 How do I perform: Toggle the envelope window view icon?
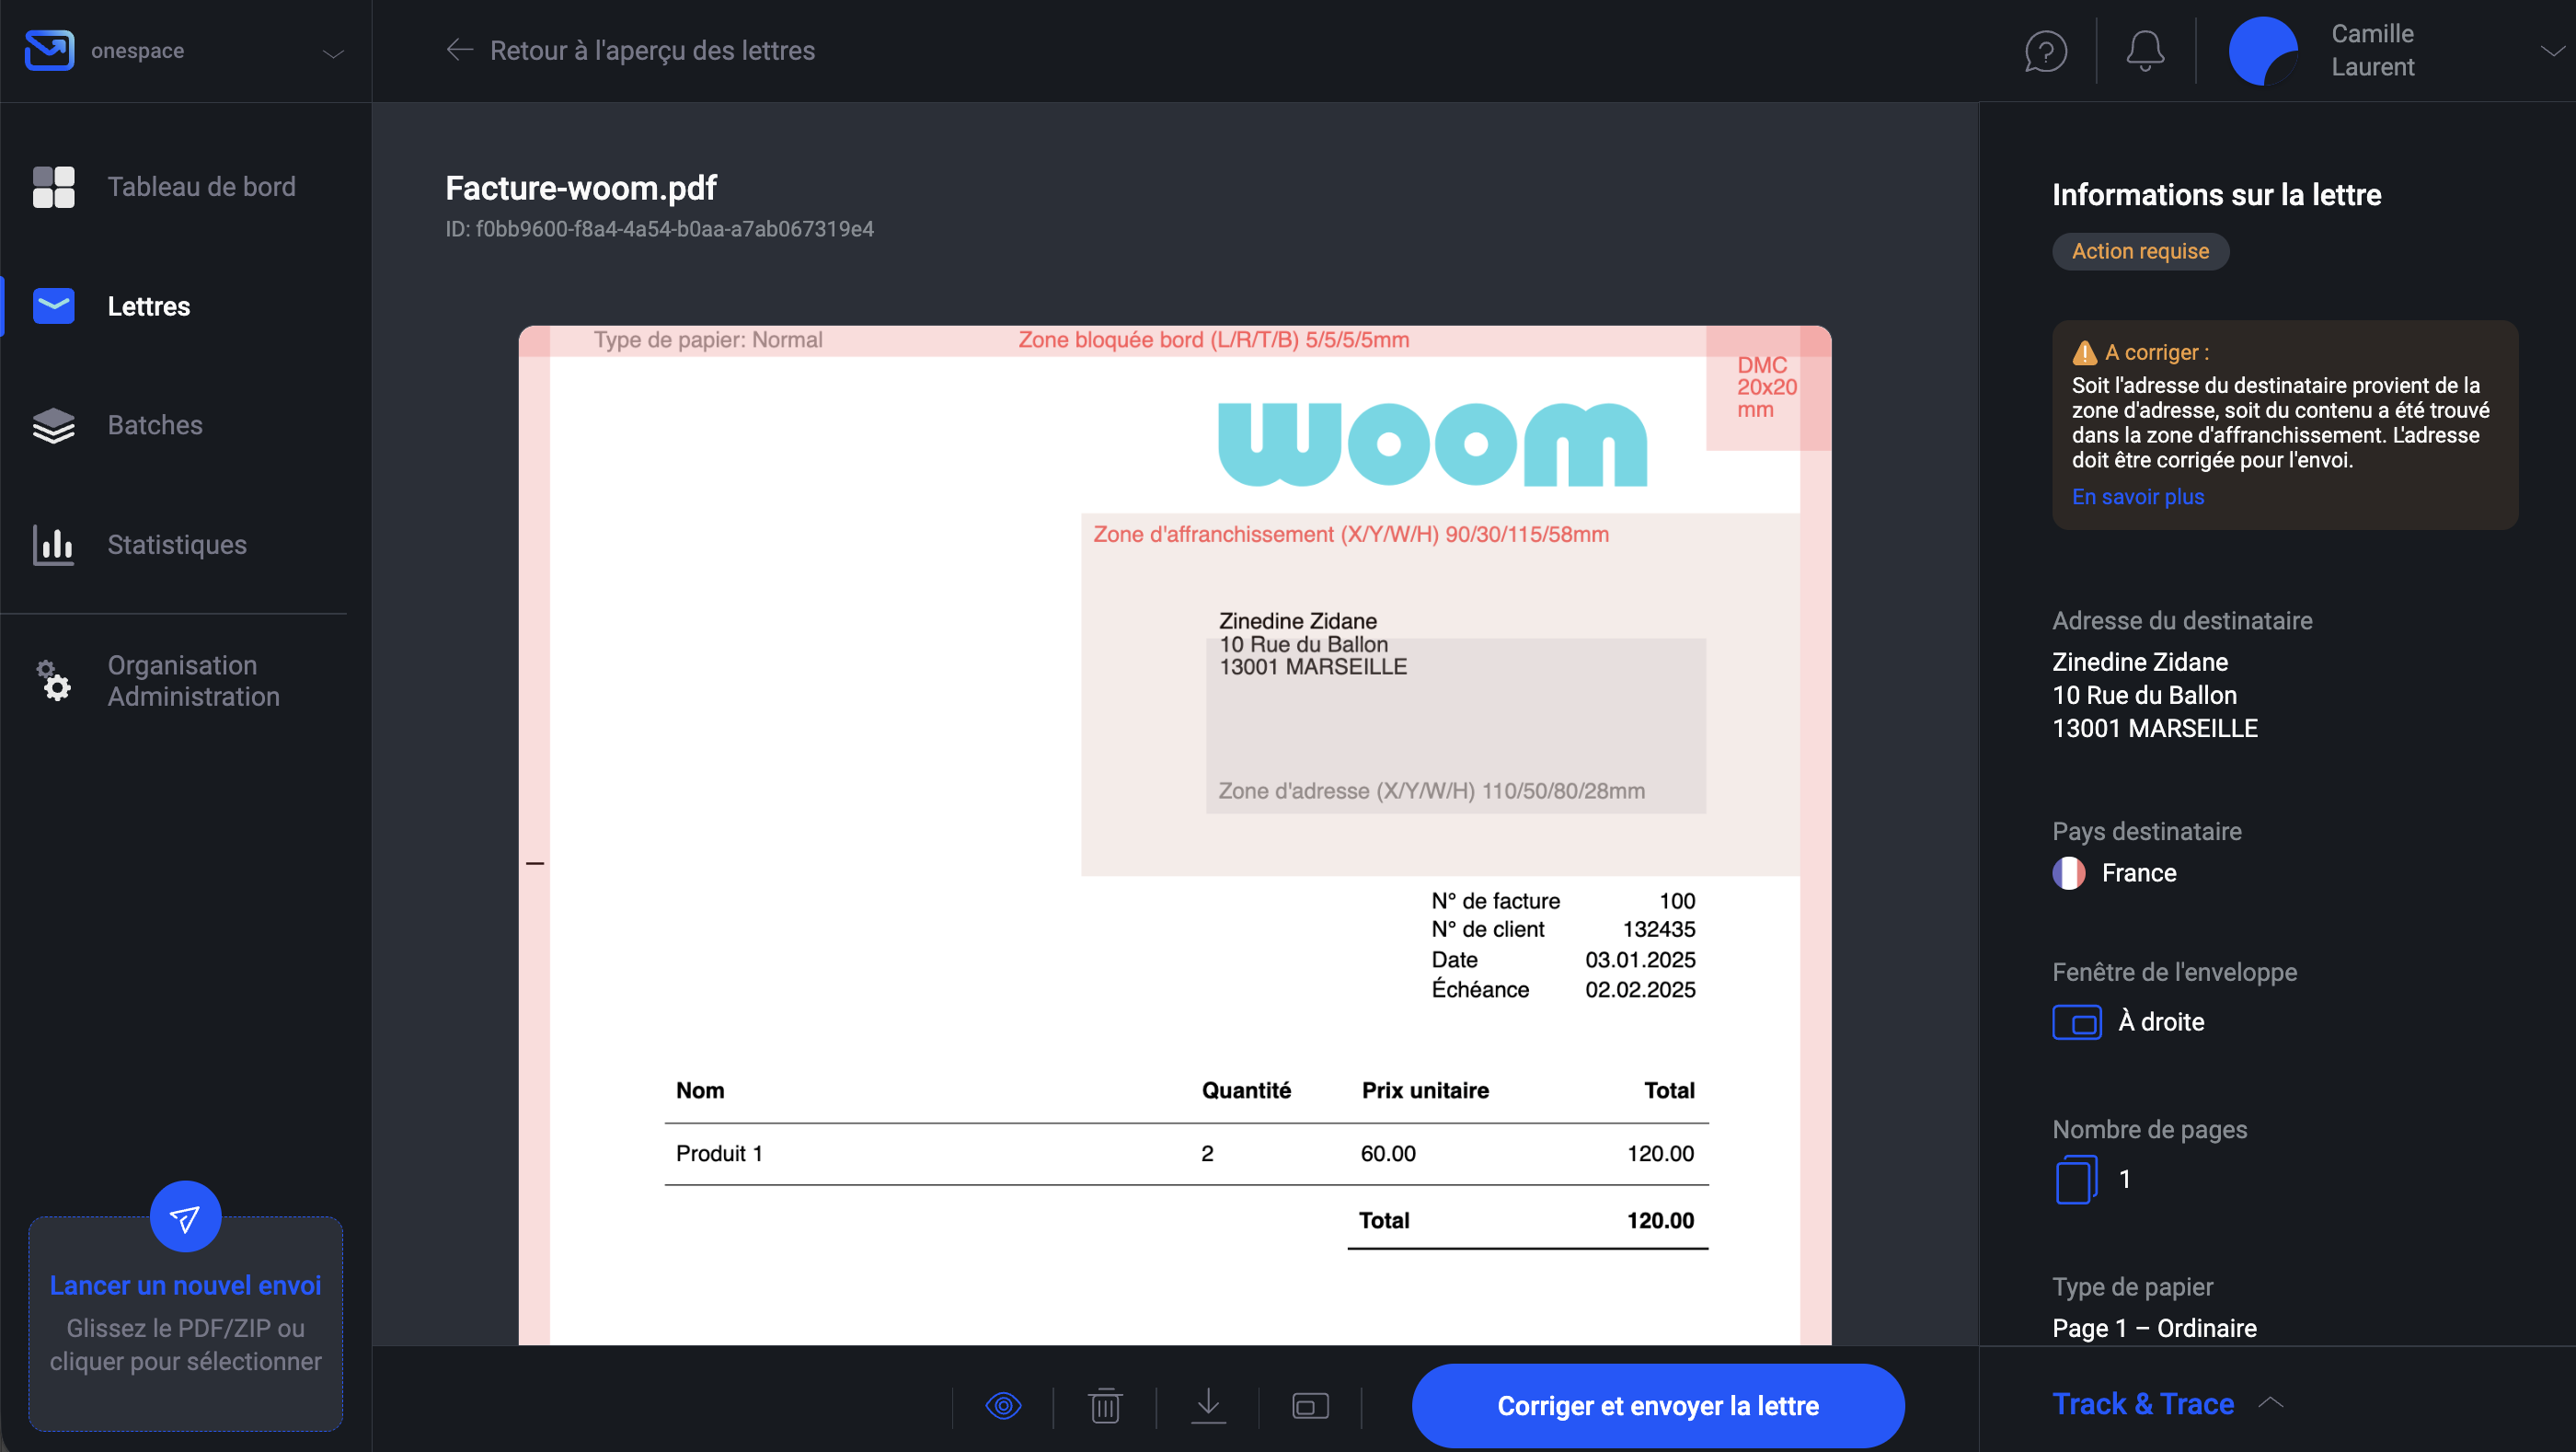pyautogui.click(x=1310, y=1405)
